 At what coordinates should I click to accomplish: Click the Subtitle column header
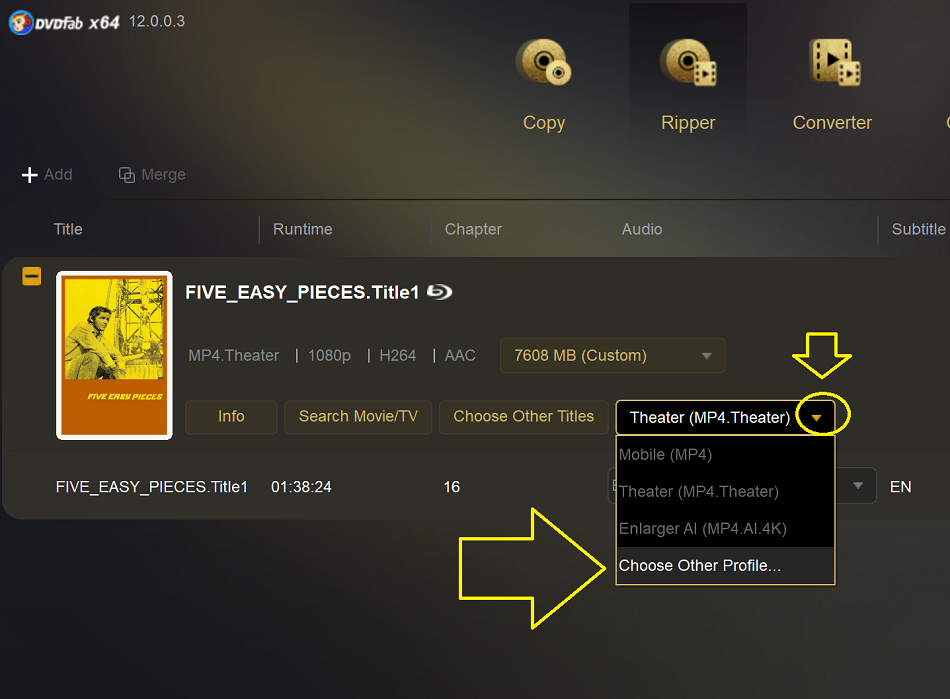pyautogui.click(x=918, y=230)
